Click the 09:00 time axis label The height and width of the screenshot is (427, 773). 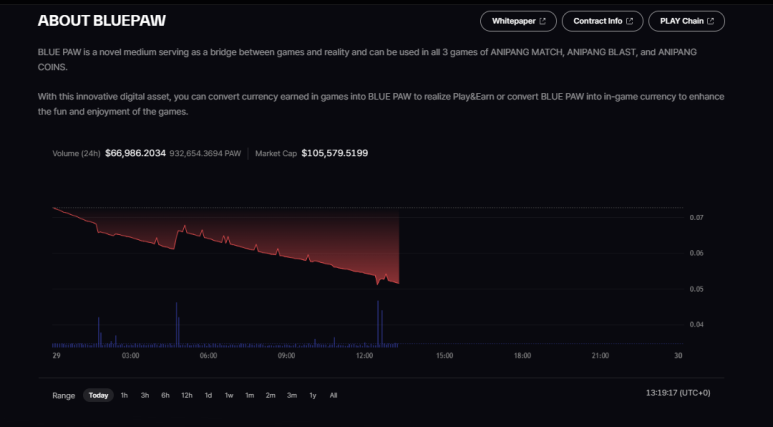[x=286, y=356]
